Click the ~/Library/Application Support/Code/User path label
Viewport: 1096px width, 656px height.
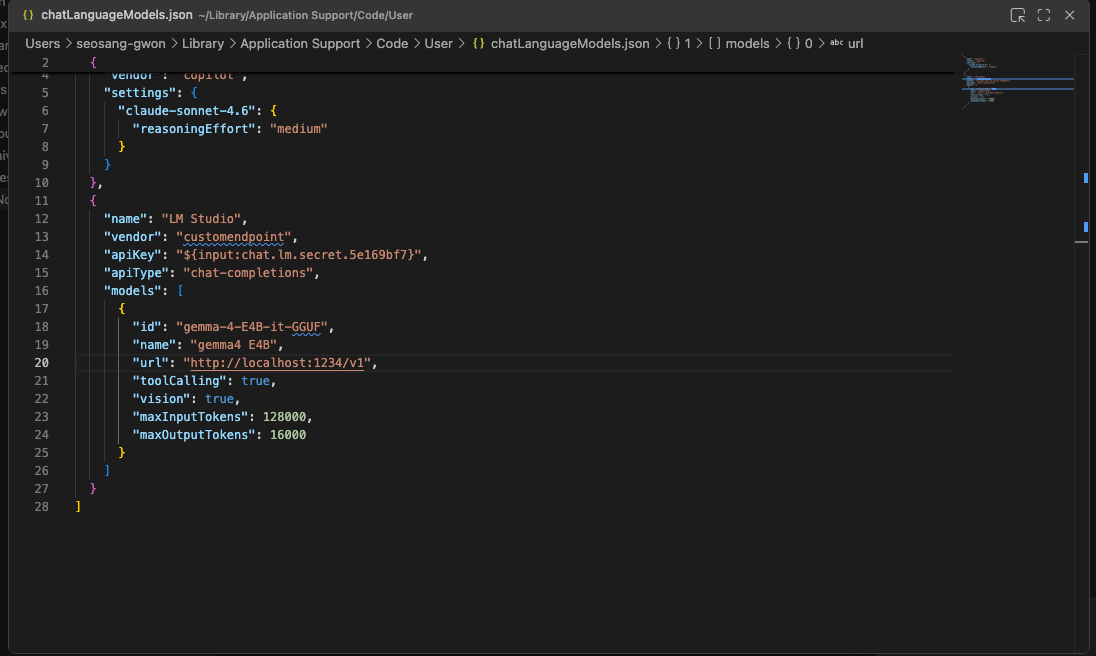click(305, 15)
